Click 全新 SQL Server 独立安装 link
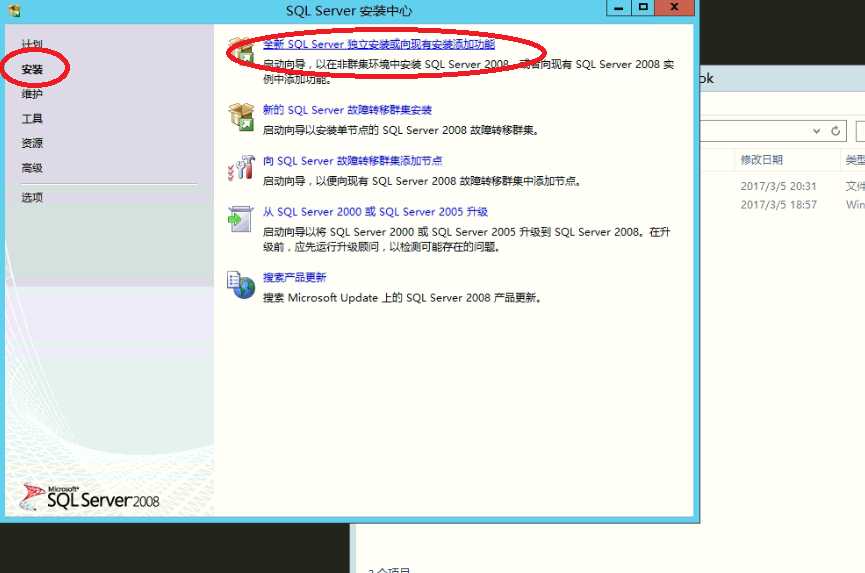 point(378,44)
